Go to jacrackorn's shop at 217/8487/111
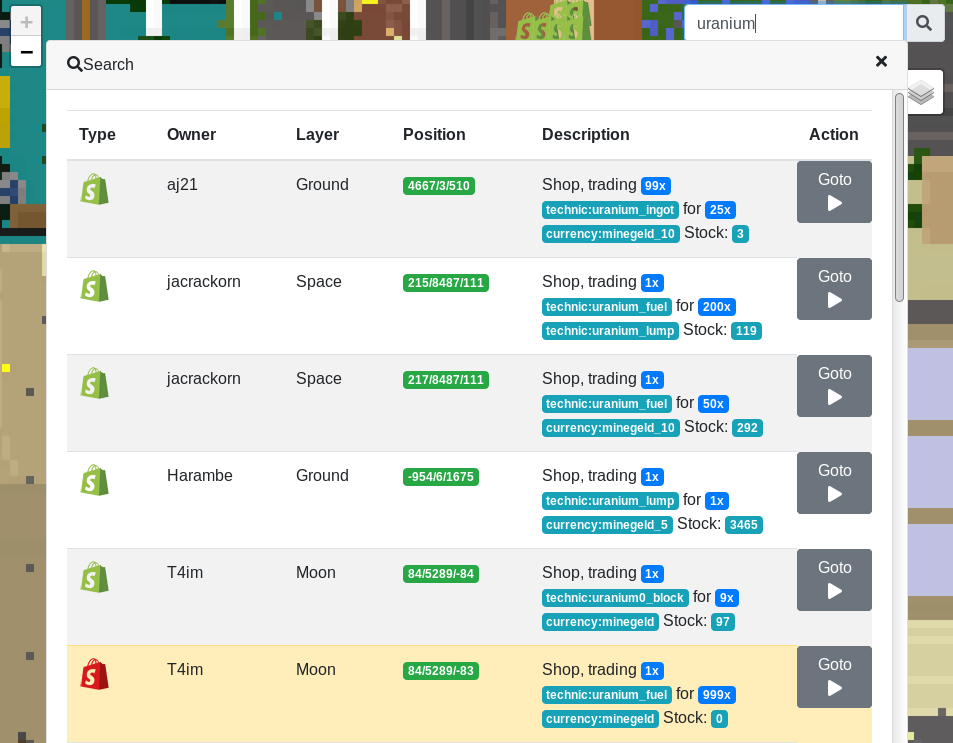Viewport: 953px width, 743px height. coord(834,386)
